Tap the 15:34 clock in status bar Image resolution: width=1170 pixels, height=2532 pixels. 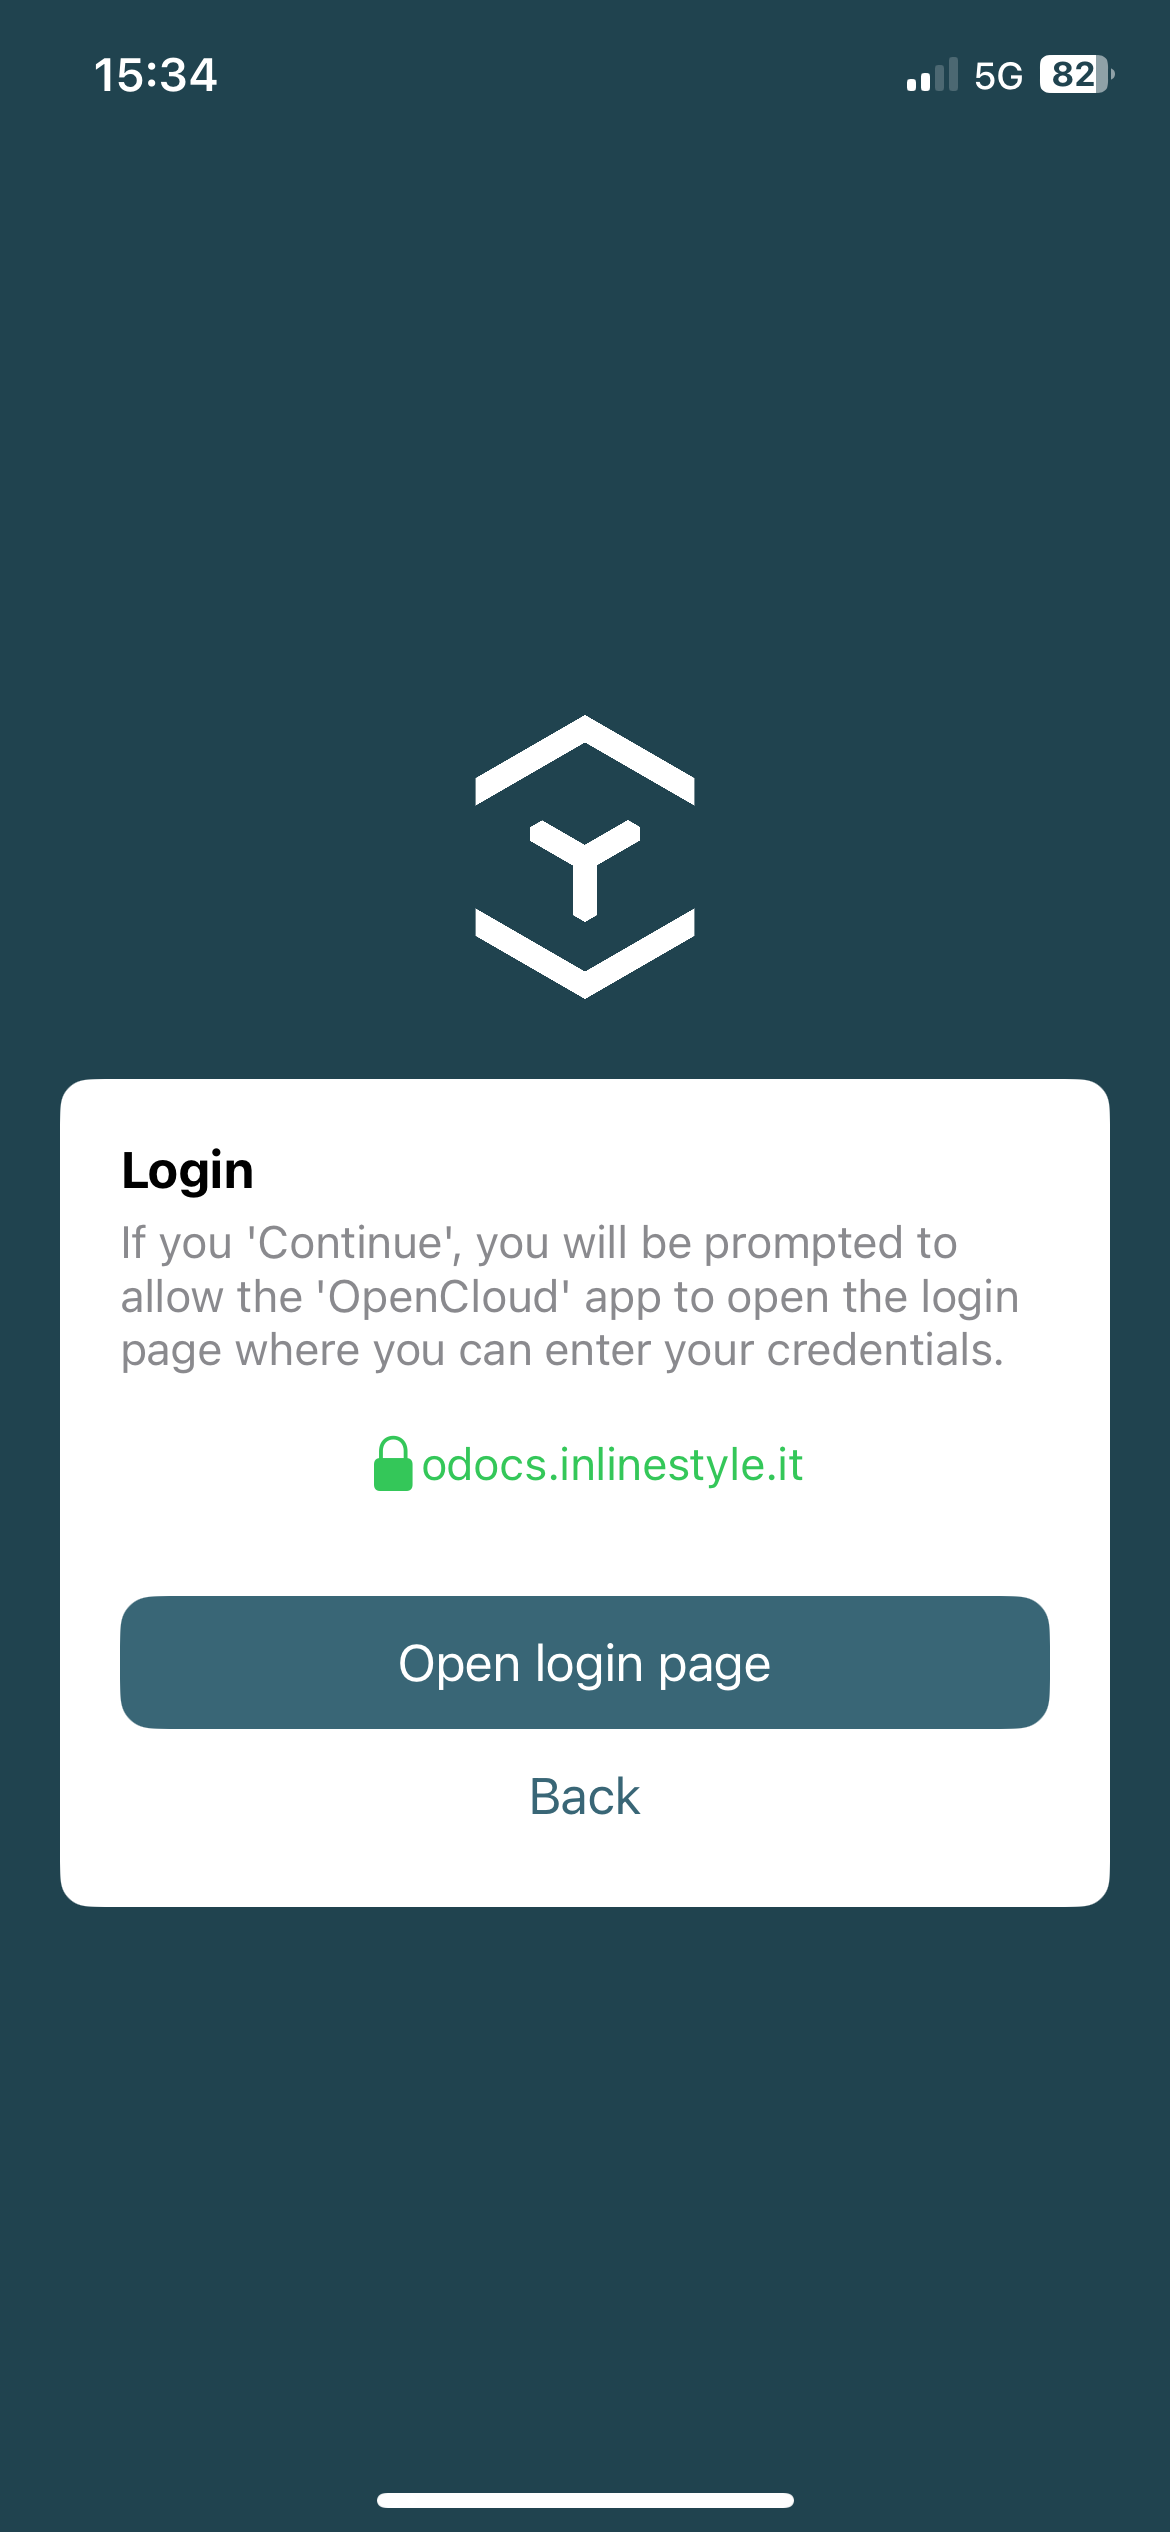(155, 75)
